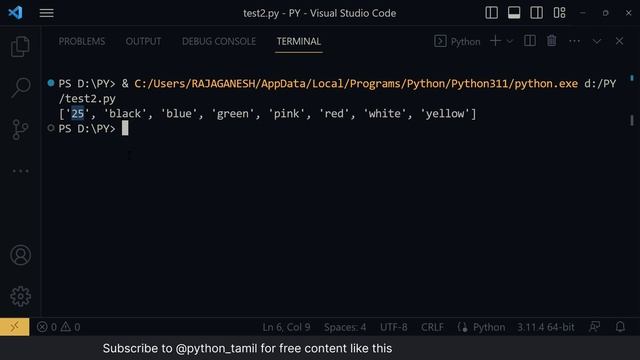Open the Manage gear settings icon
Viewport: 640px width, 360px height.
20,296
